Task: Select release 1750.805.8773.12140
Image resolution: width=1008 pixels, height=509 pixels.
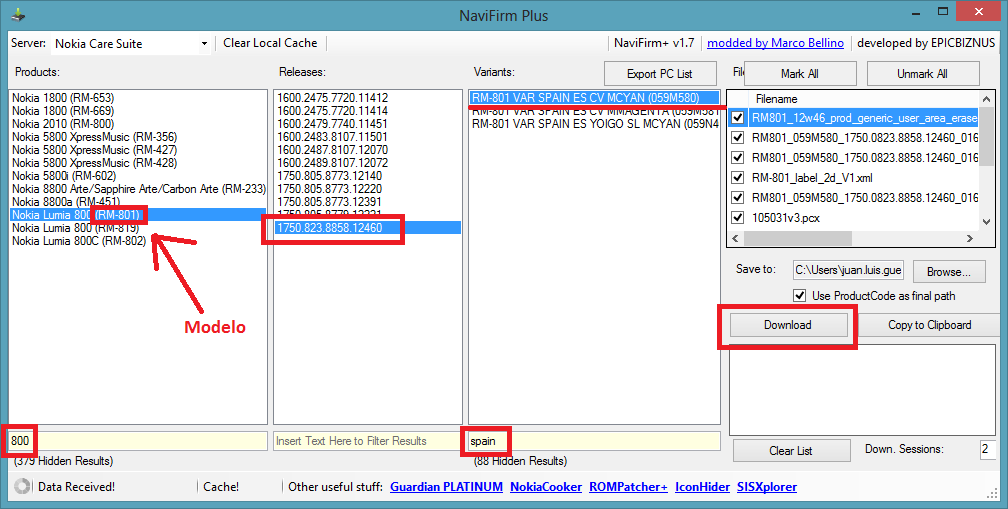Action: click(x=329, y=176)
